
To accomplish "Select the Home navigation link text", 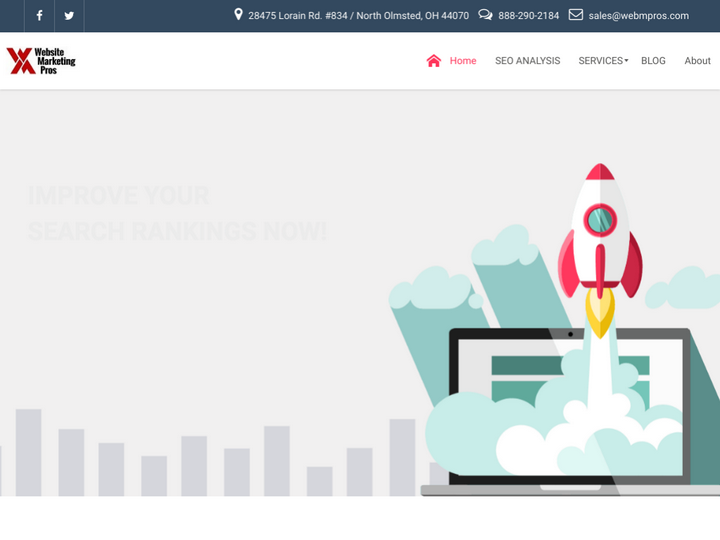I will click(463, 61).
